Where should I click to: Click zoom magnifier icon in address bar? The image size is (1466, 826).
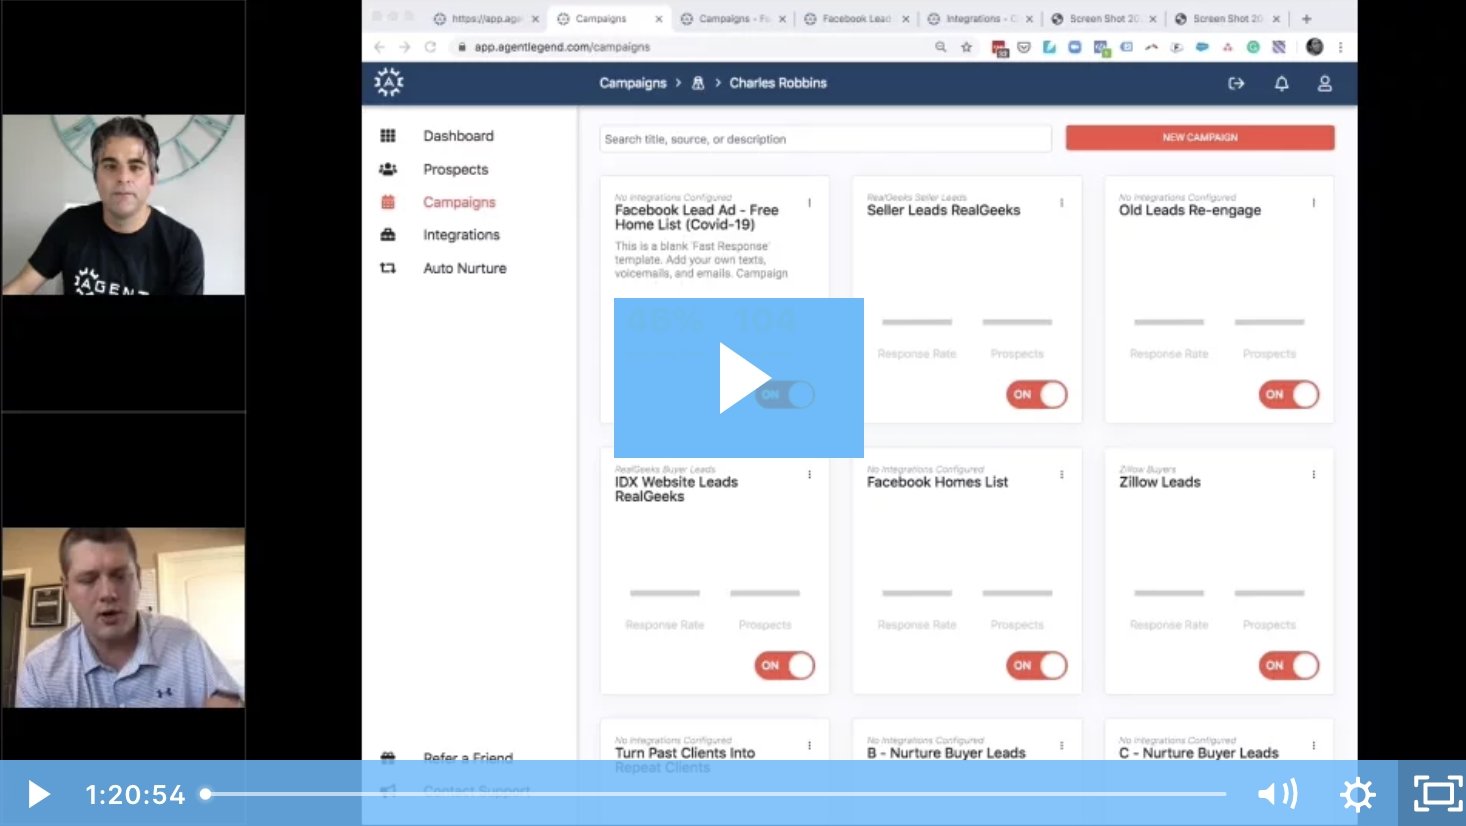pyautogui.click(x=940, y=47)
